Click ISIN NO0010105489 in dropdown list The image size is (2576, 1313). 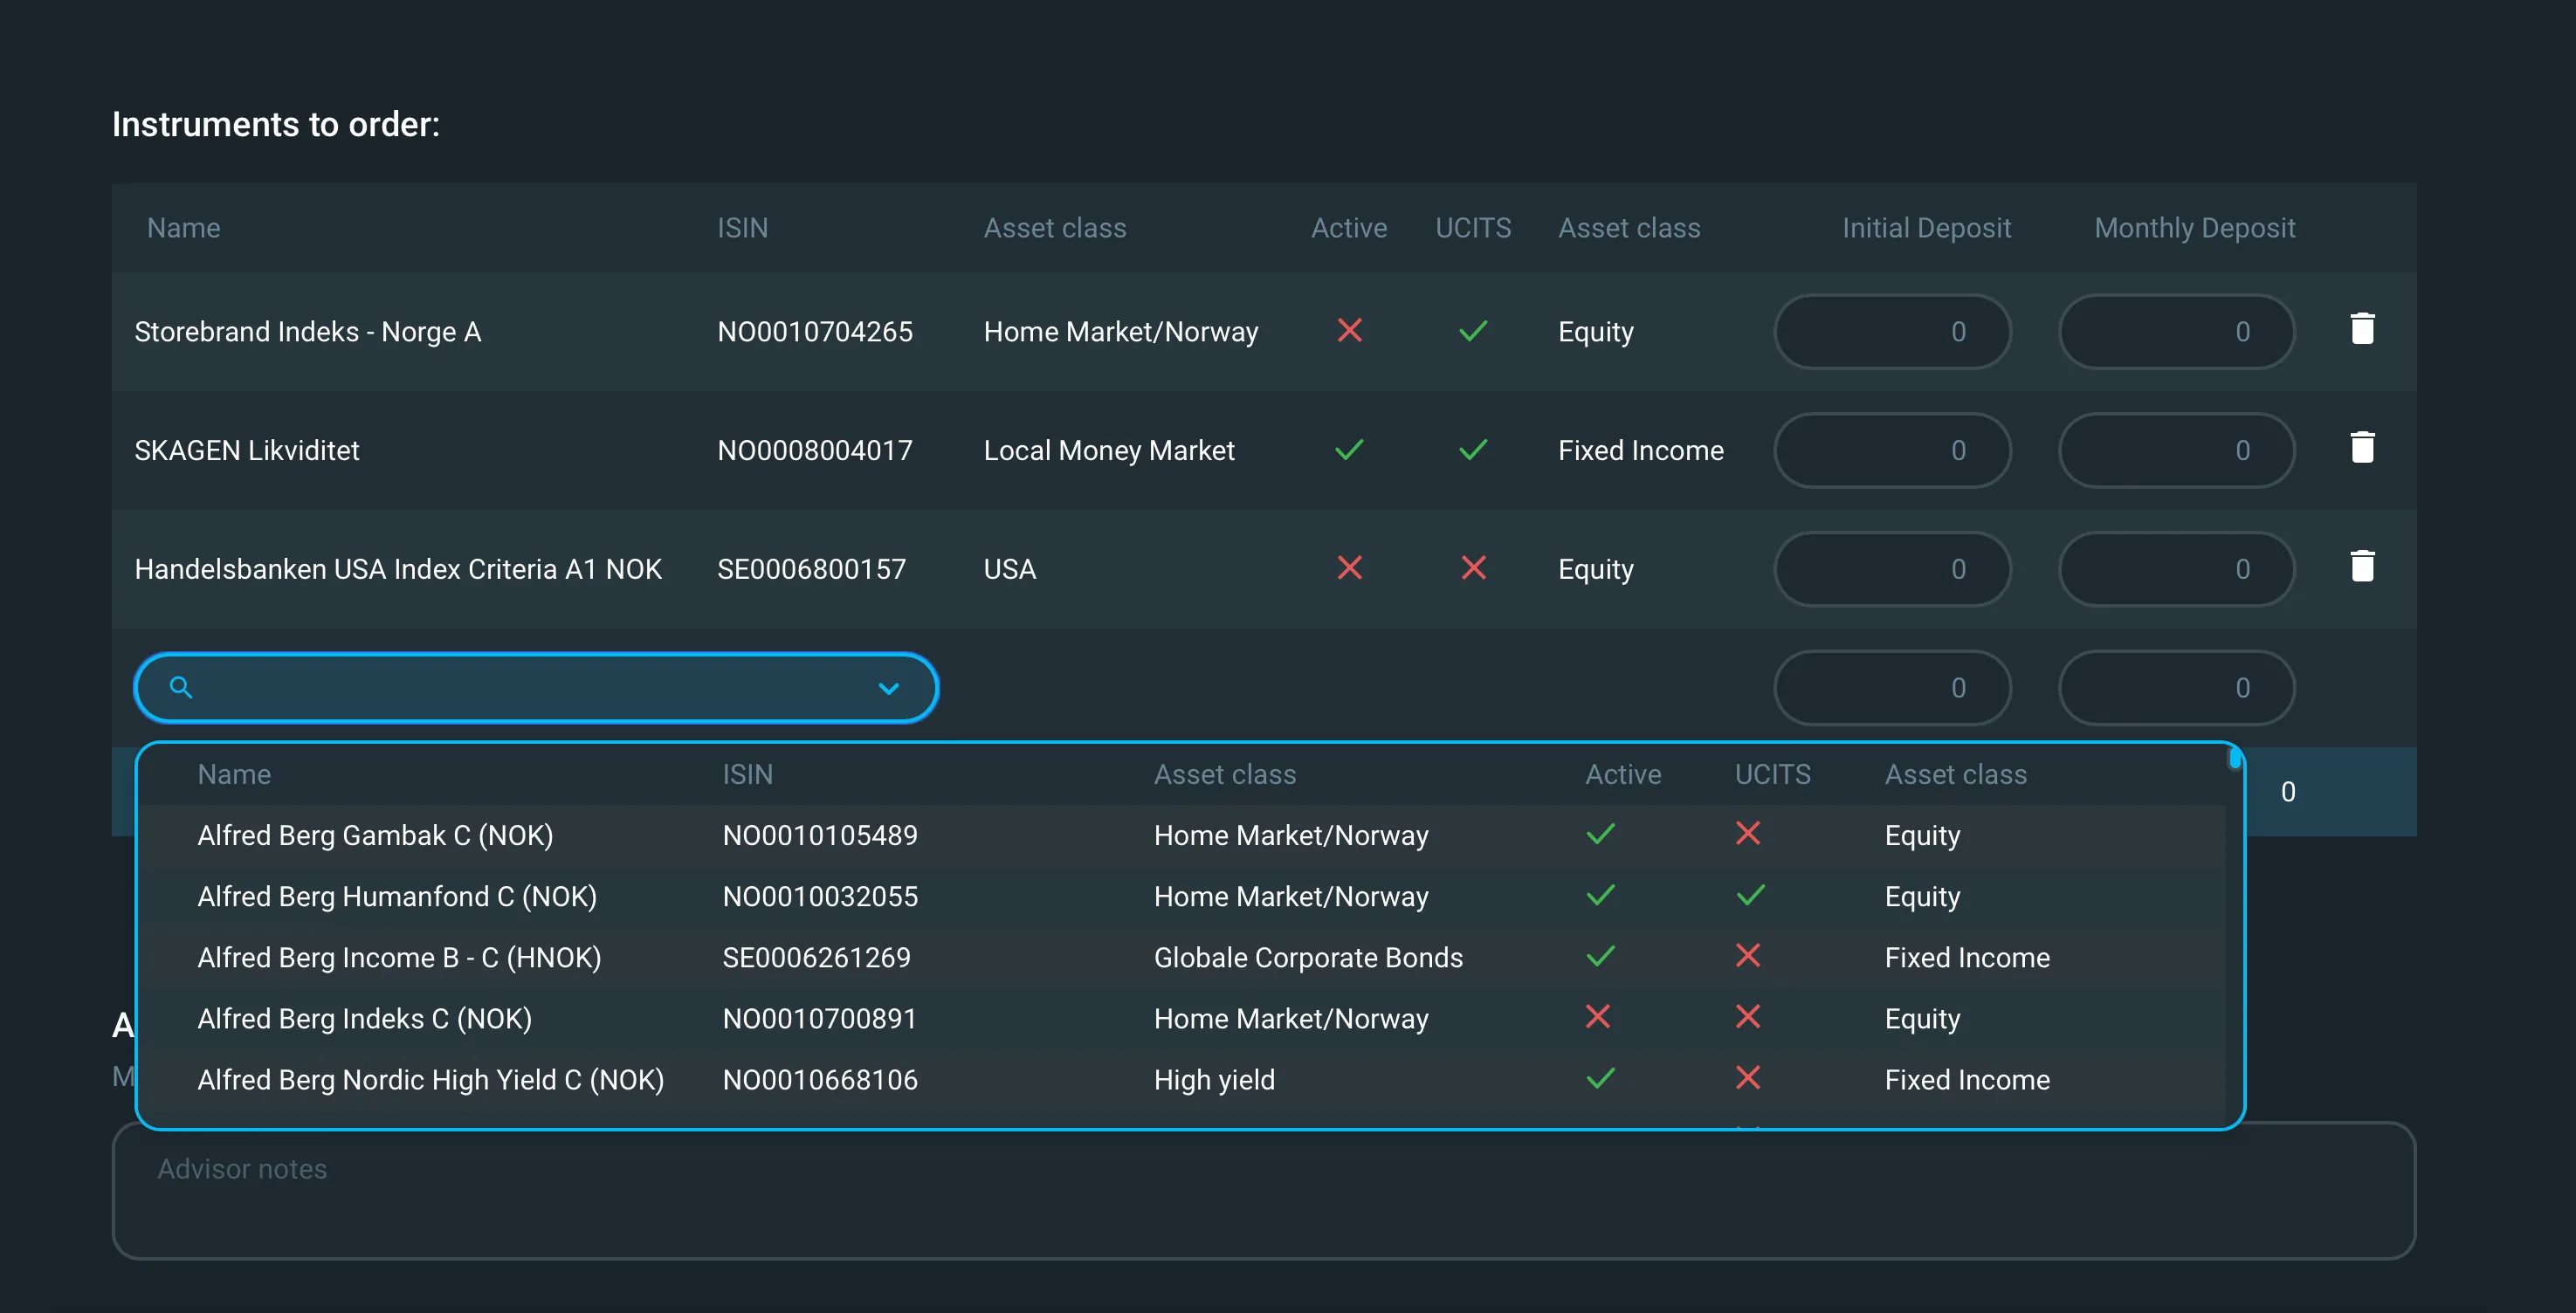820,835
